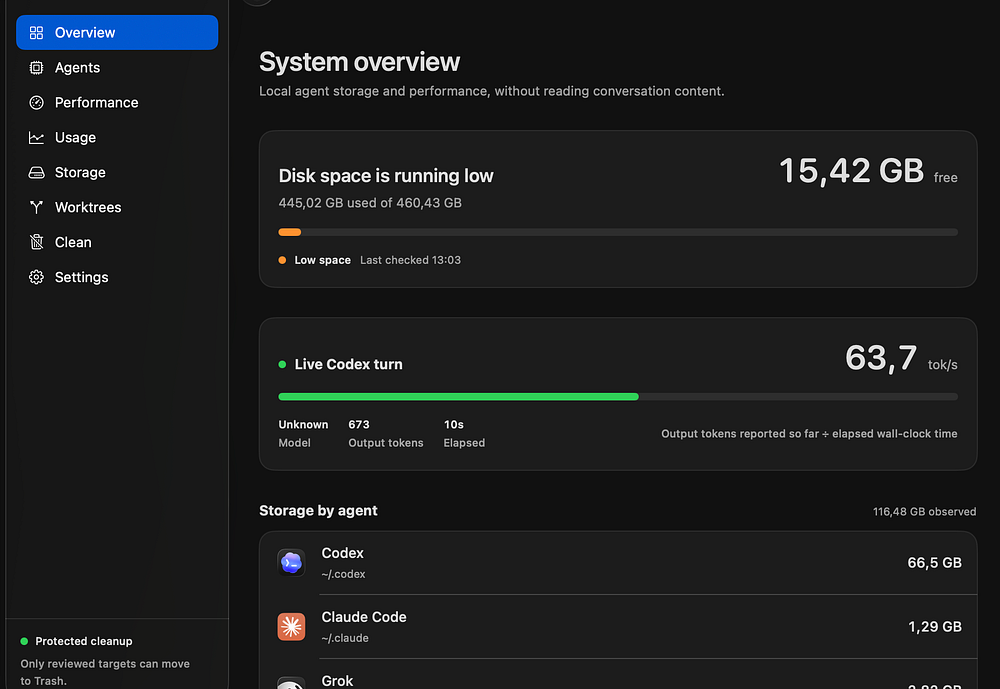Click the 66,5 GB Codex size

[x=934, y=563]
